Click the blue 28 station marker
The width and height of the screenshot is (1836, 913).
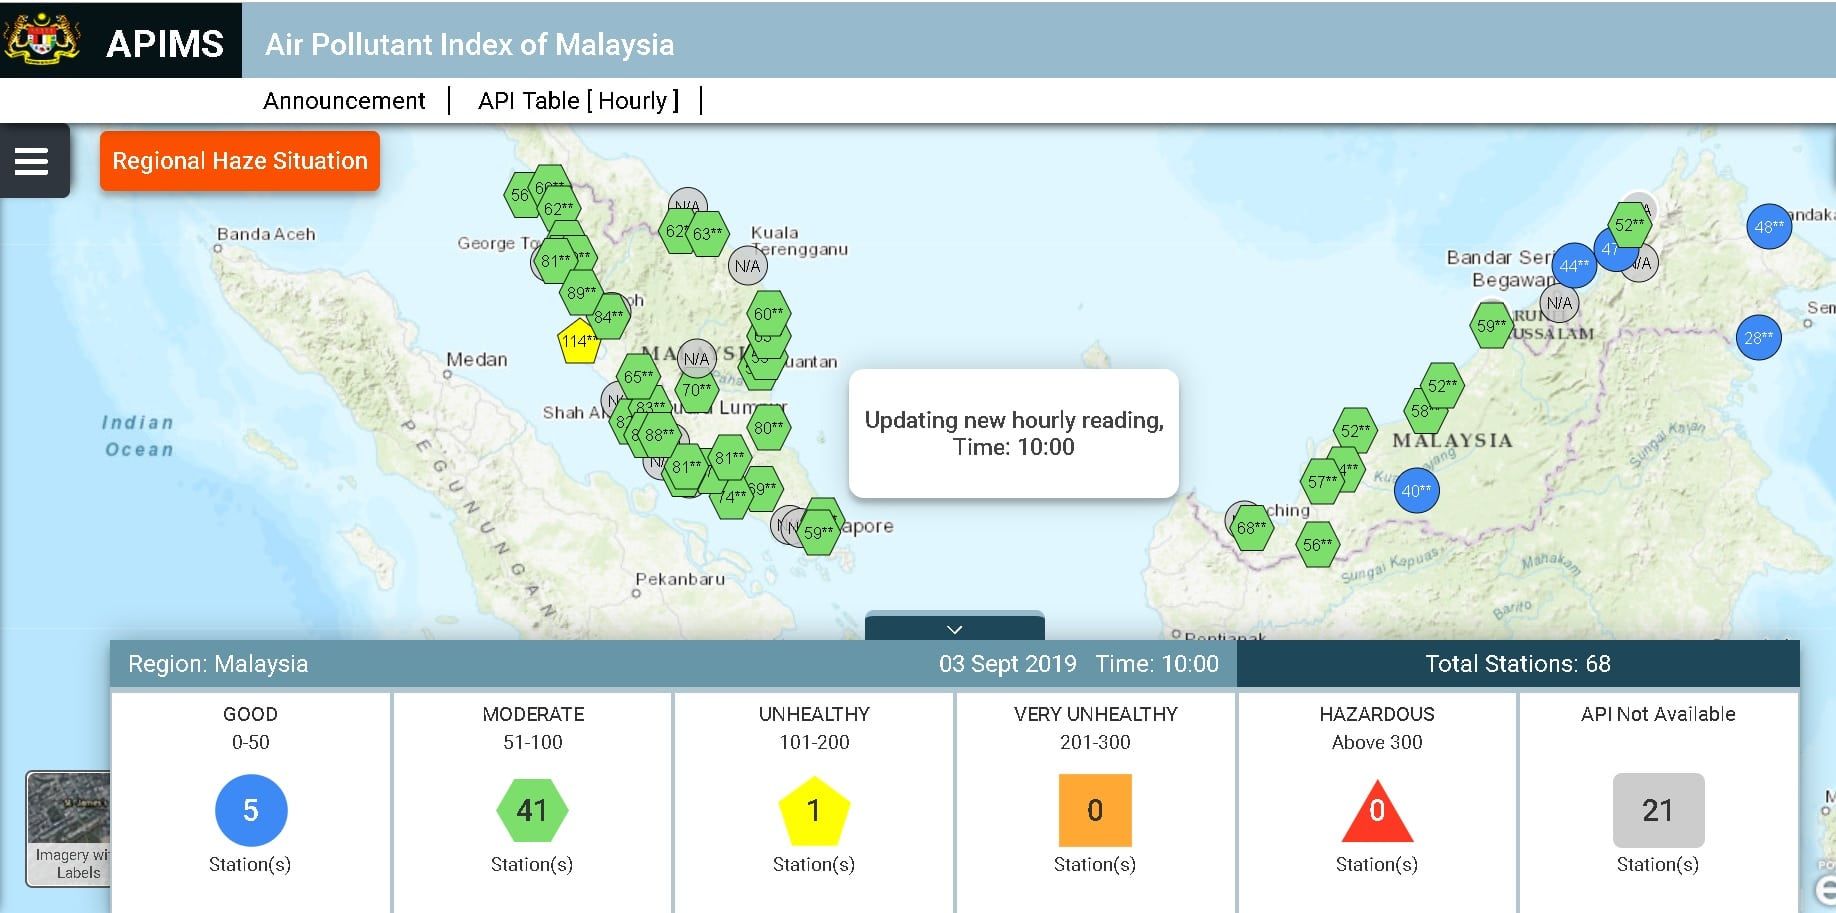[1757, 338]
